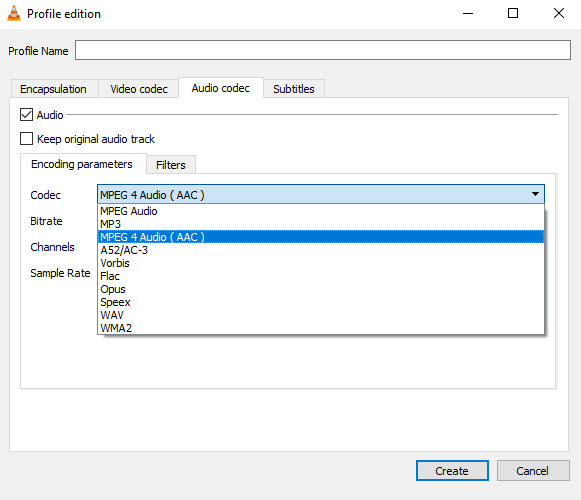Choose A52/AC-3 codec option
Viewport: 581px width, 500px height.
pos(321,250)
